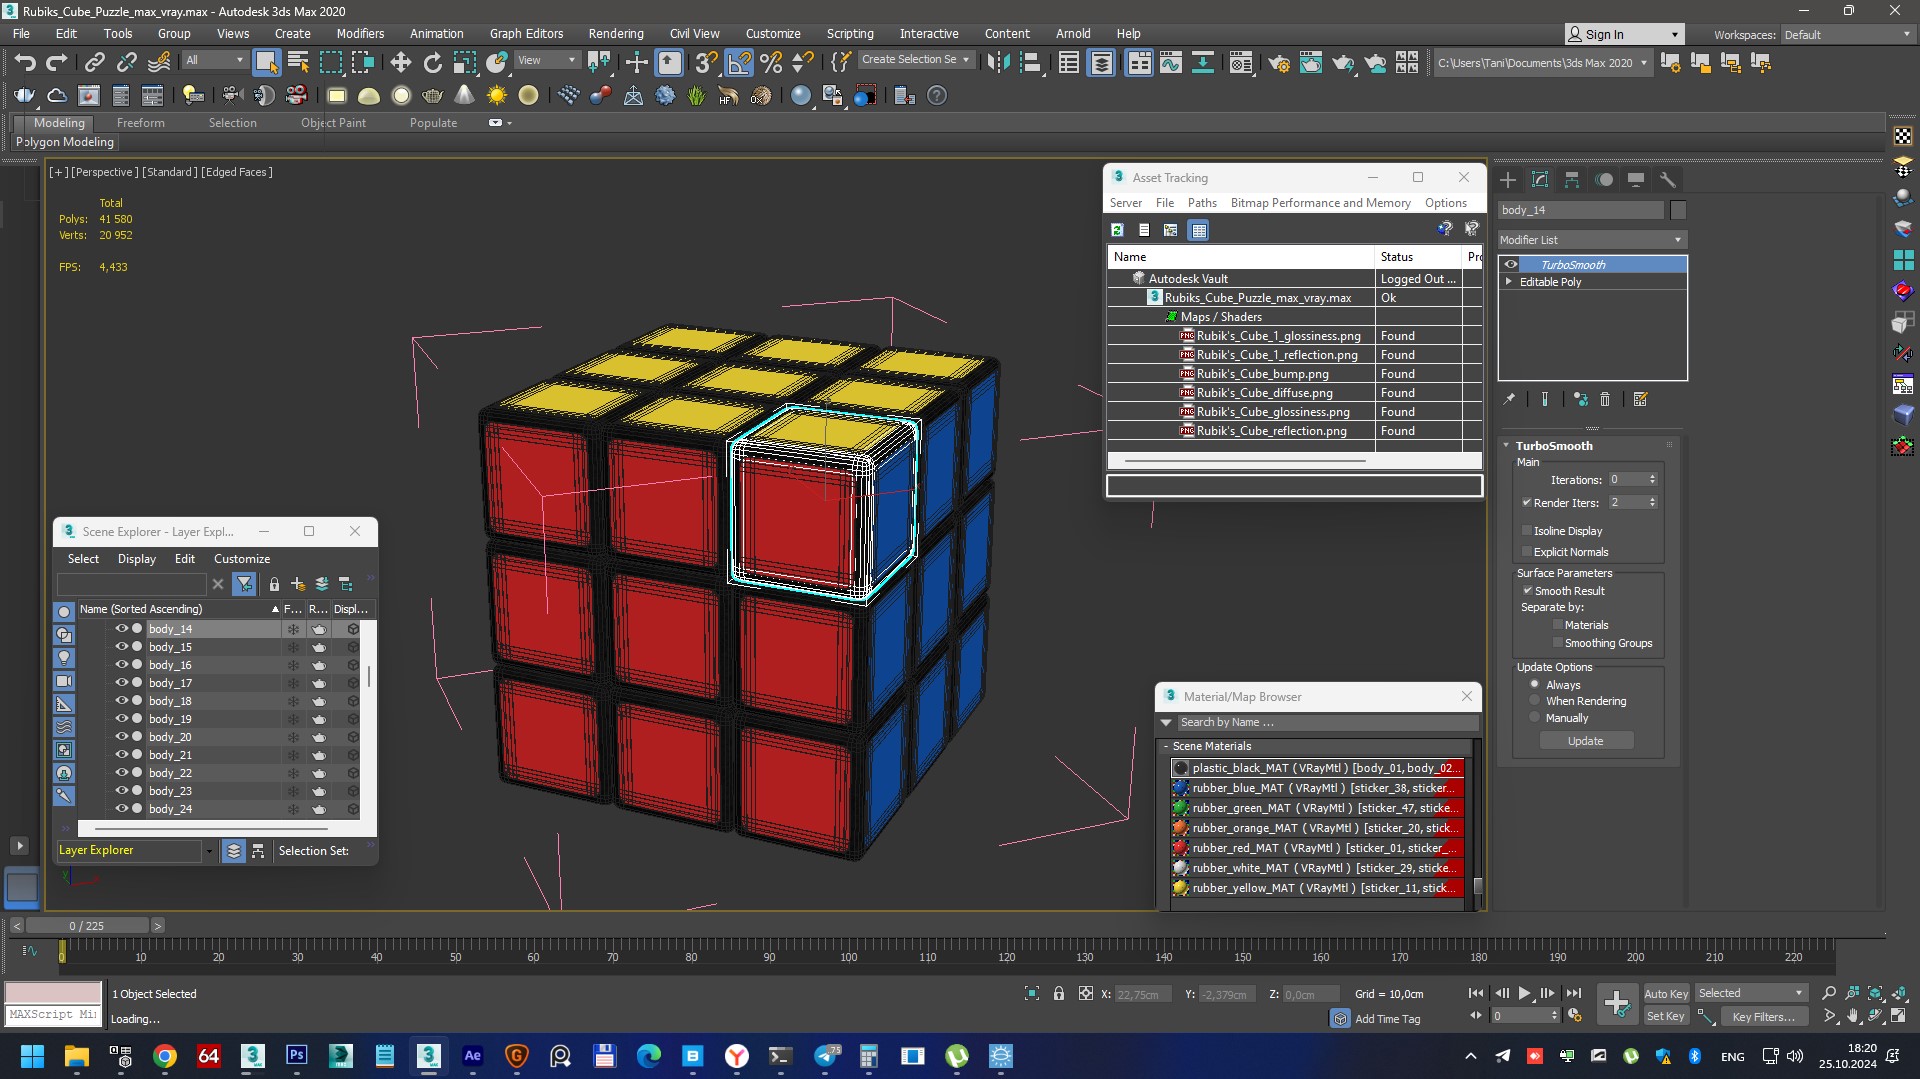
Task: Click Configure Modifier Sets icon
Action: (1640, 399)
